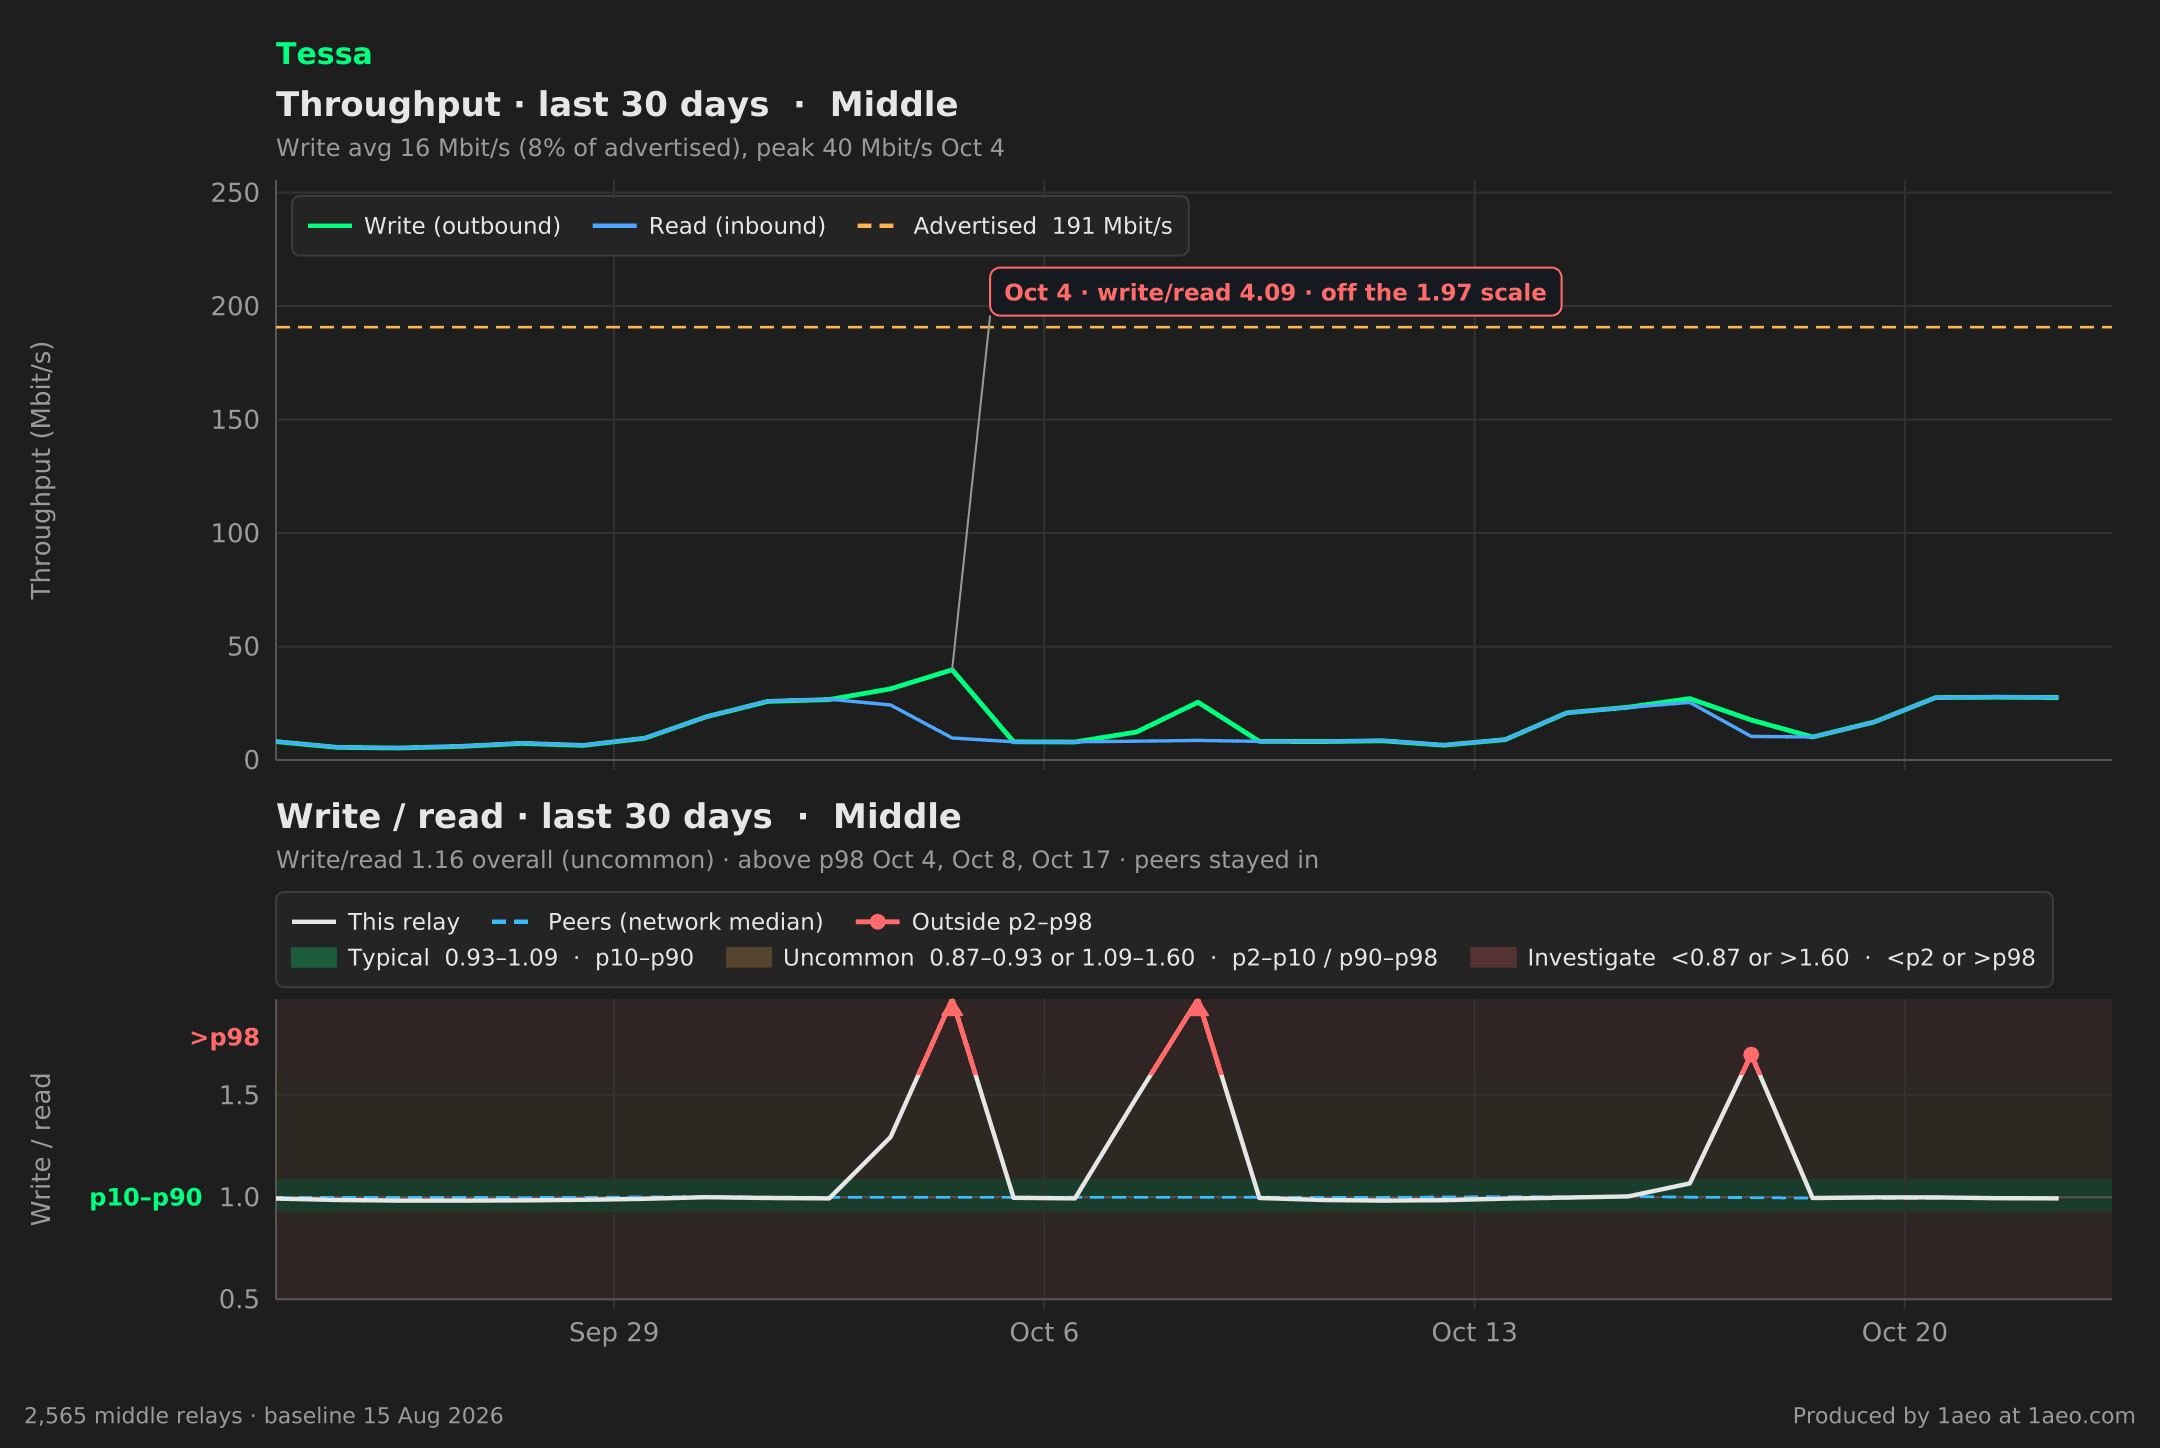Click the Oct 20 x-axis label
The image size is (2160, 1448).
coord(1905,1333)
